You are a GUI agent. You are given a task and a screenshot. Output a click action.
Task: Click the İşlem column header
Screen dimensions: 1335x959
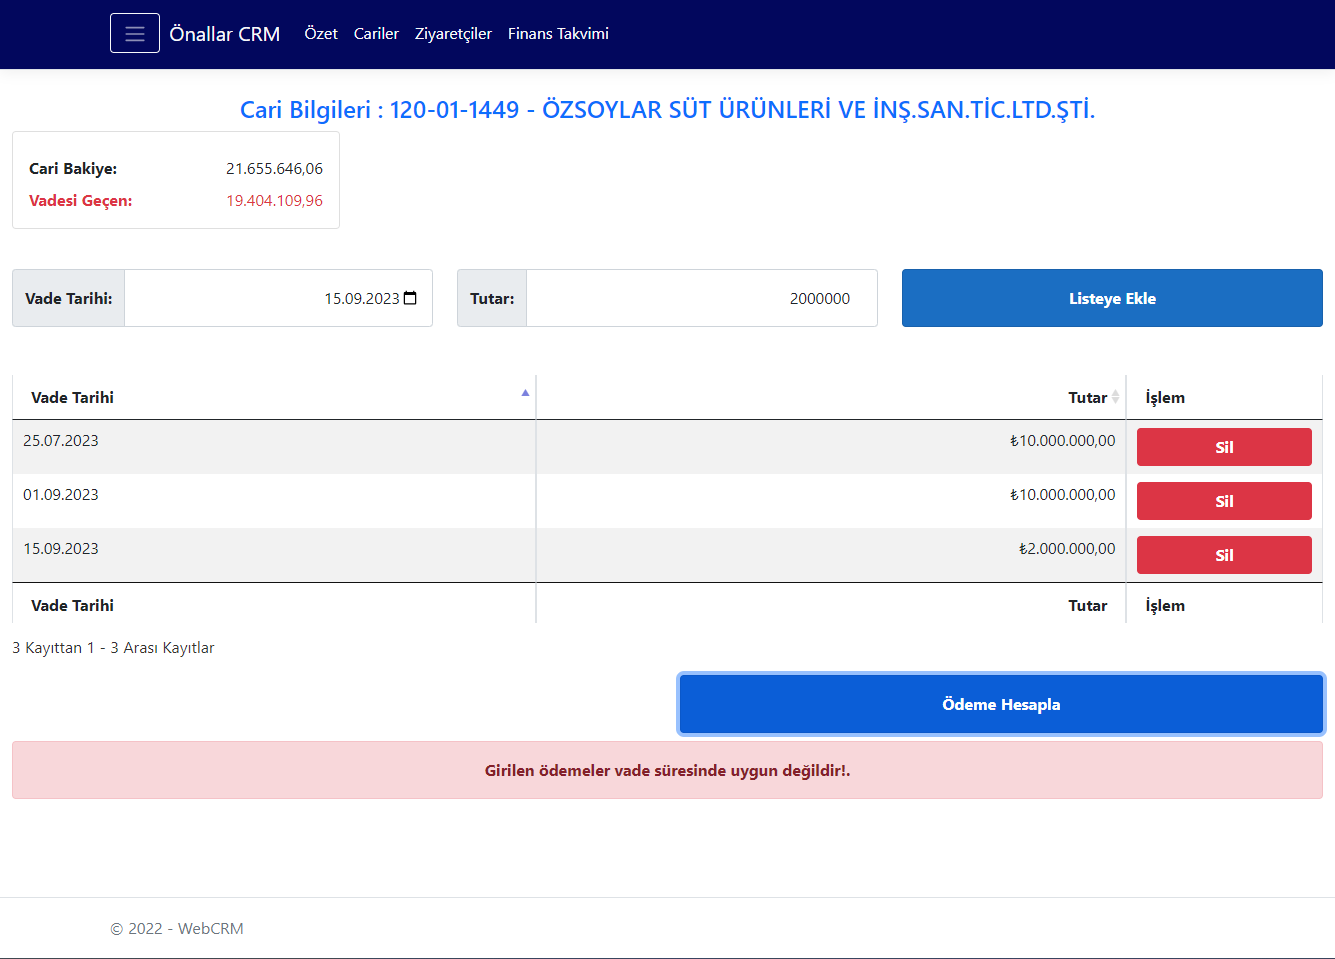click(1224, 397)
